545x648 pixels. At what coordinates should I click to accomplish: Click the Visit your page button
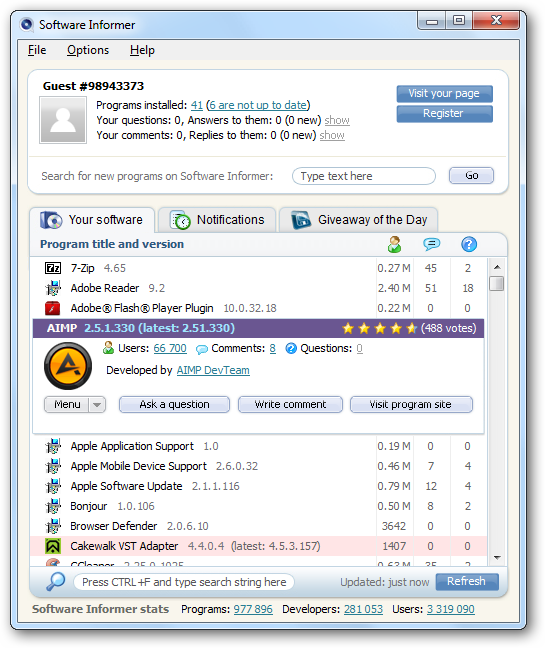[445, 94]
